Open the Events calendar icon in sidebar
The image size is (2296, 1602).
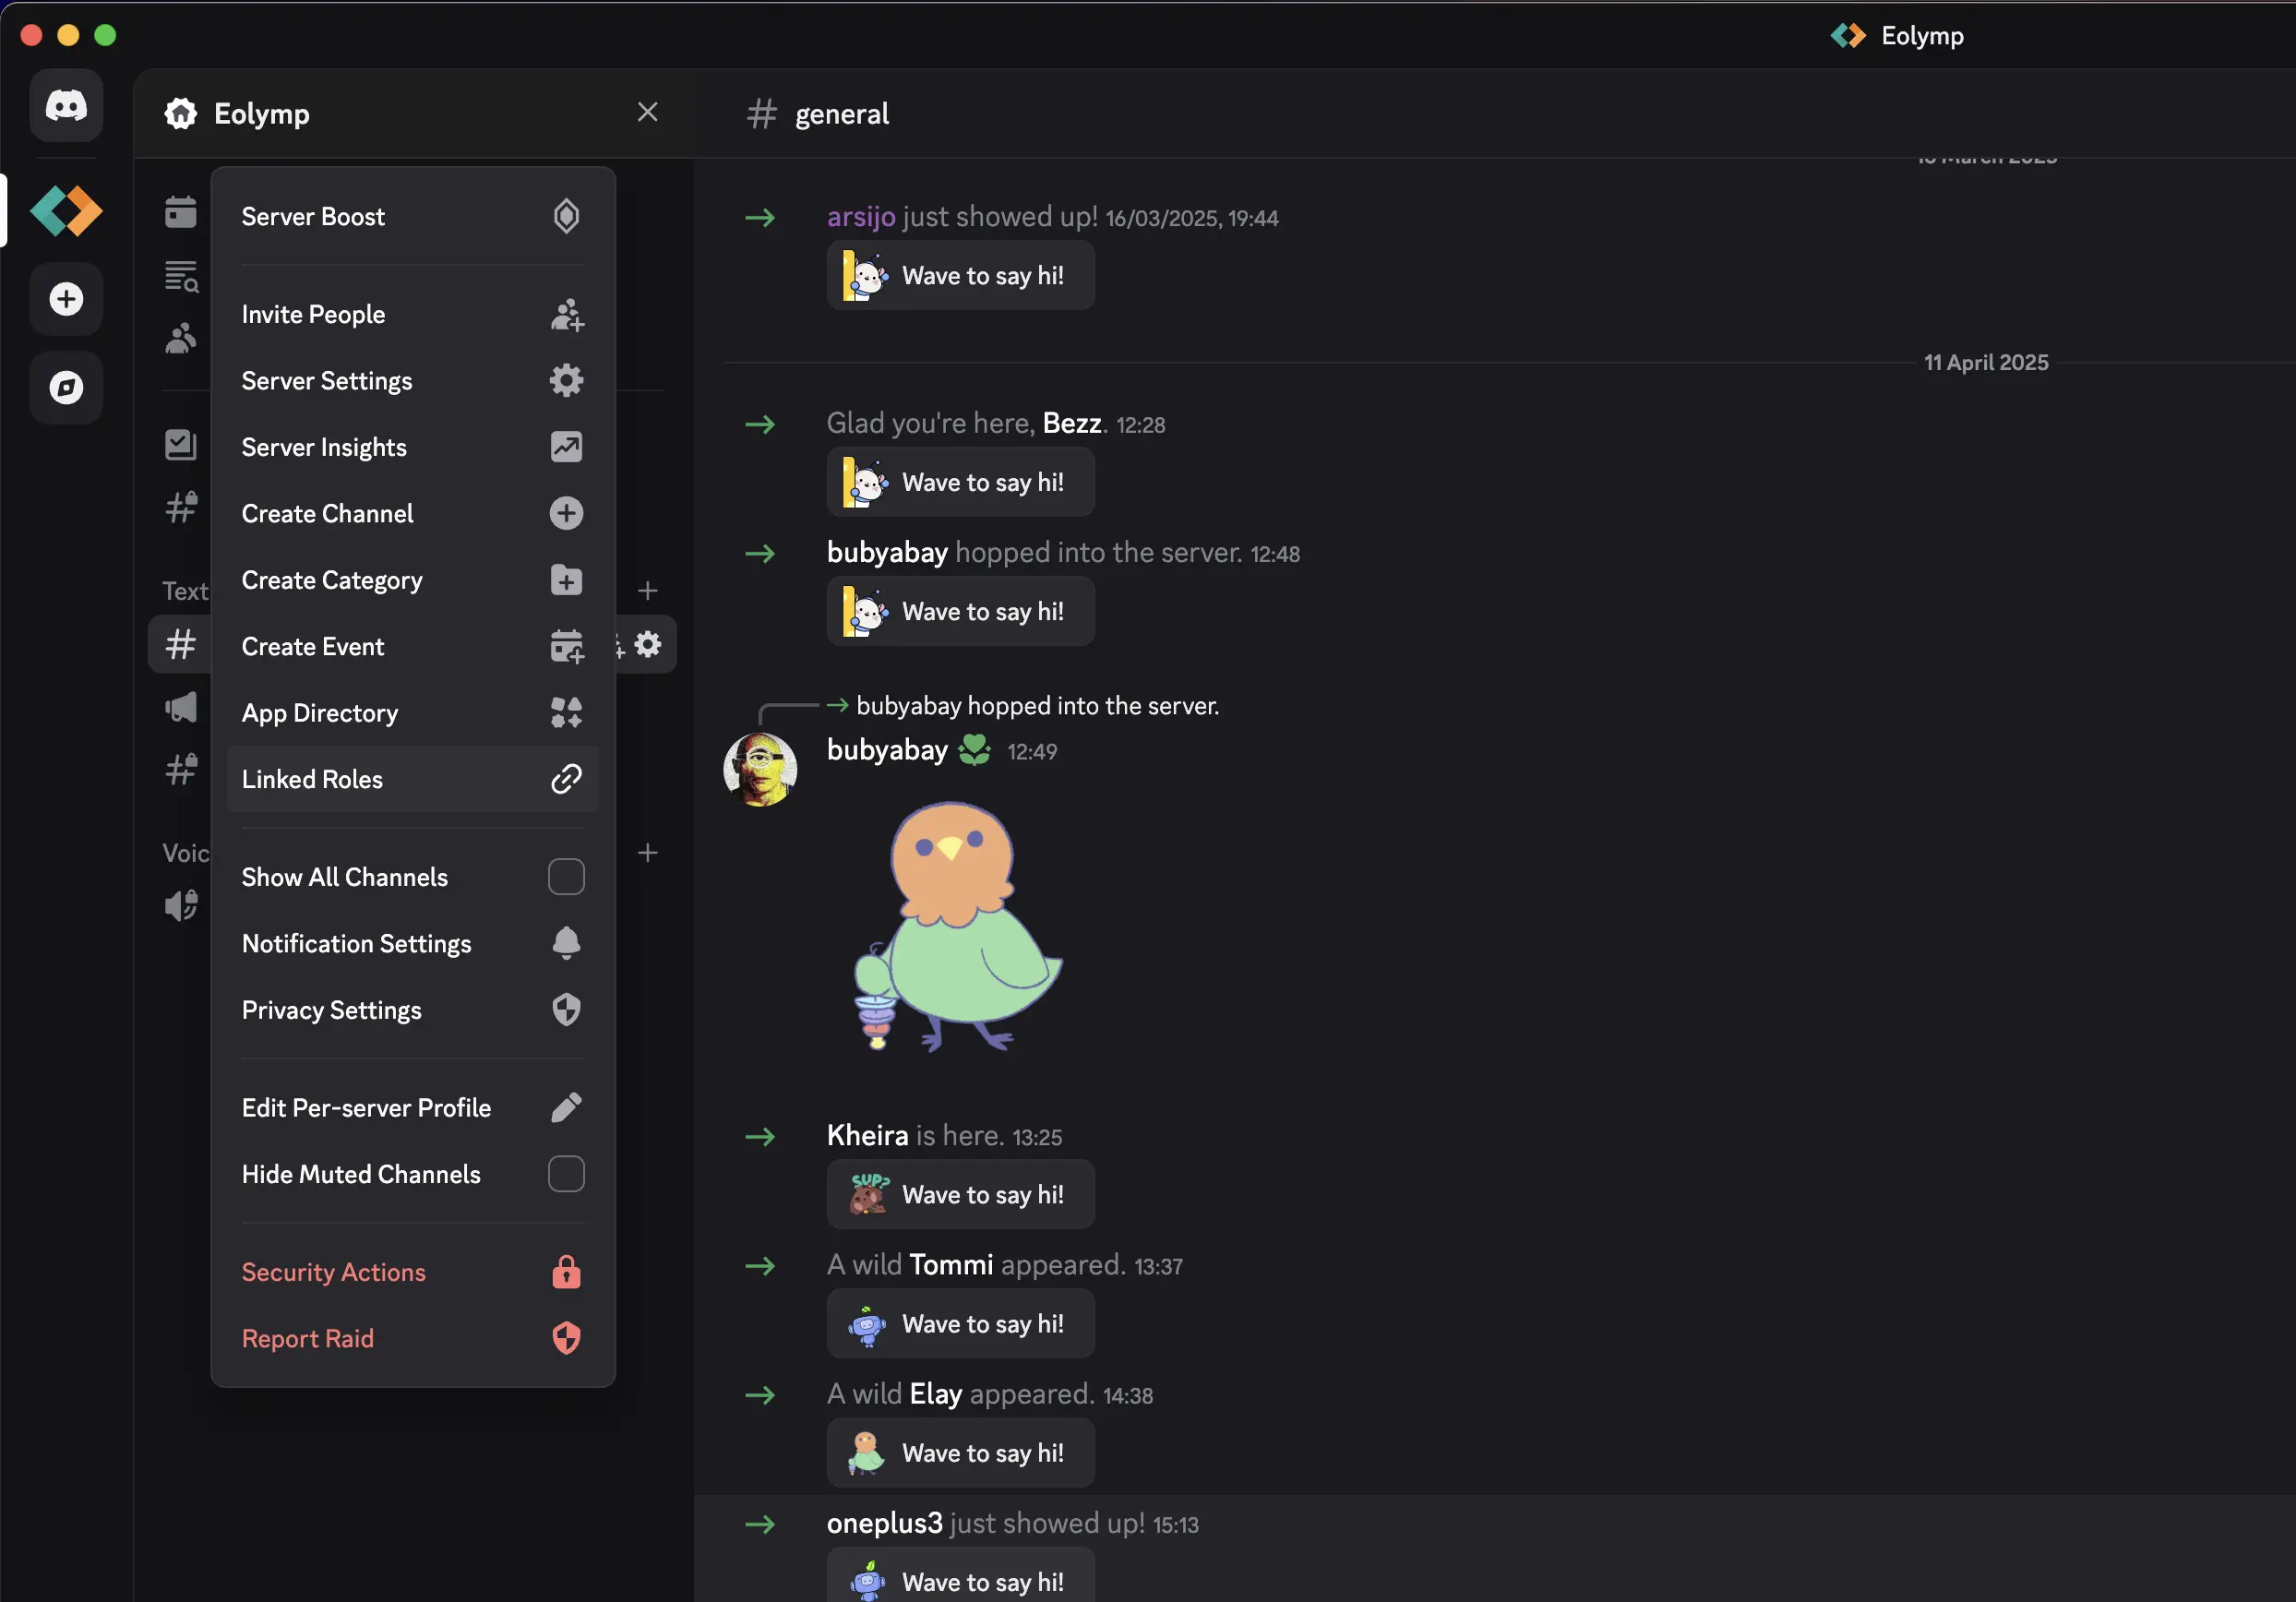(x=181, y=211)
